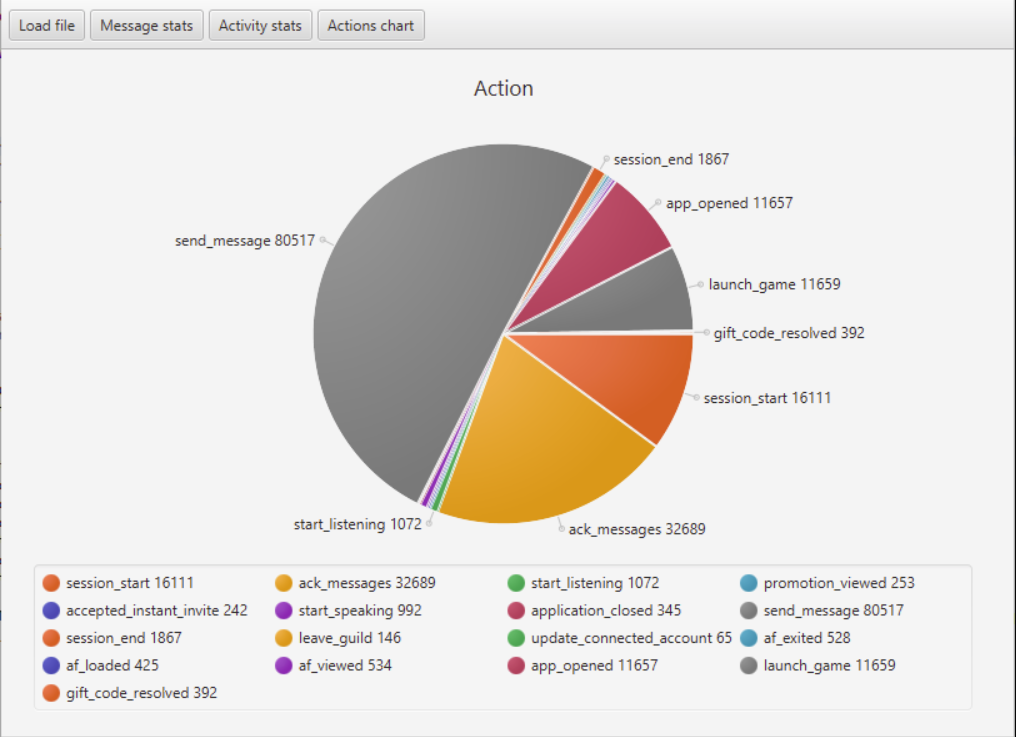Image resolution: width=1016 pixels, height=737 pixels.
Task: Show the Actions chart
Action: [371, 25]
